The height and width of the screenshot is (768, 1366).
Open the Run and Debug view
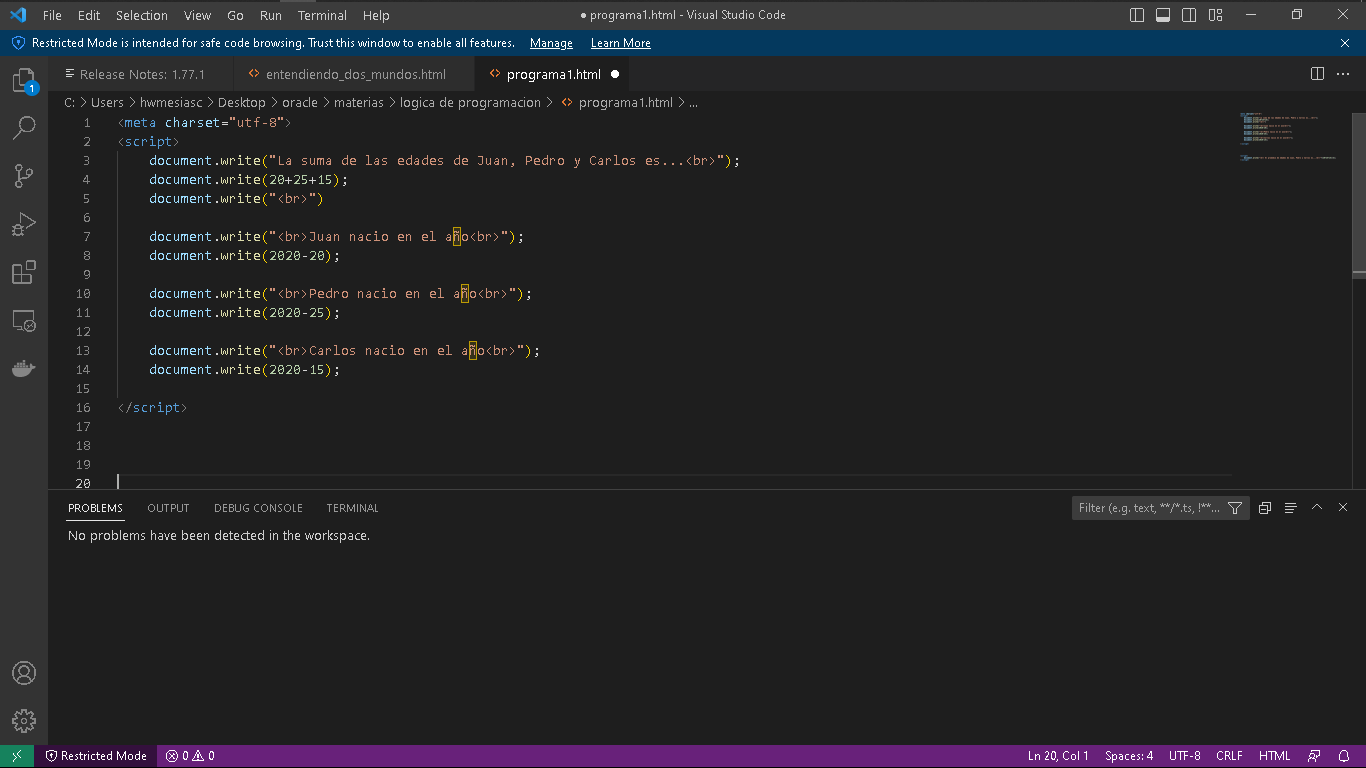coord(24,224)
